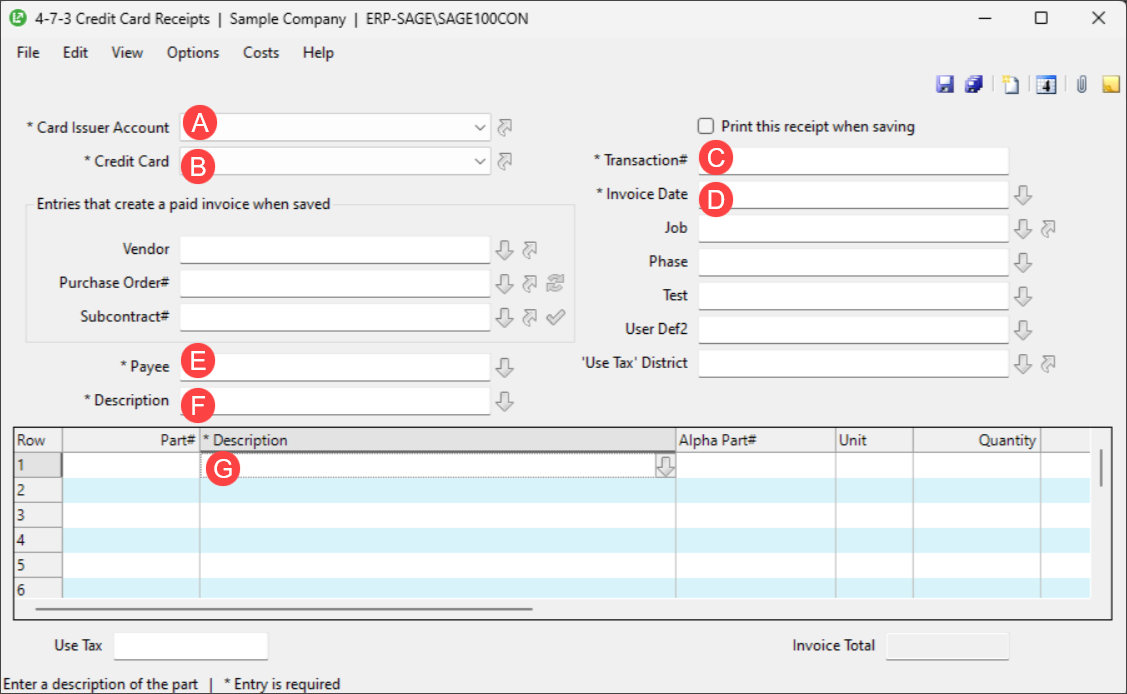Select the Quantity column header

977,440
